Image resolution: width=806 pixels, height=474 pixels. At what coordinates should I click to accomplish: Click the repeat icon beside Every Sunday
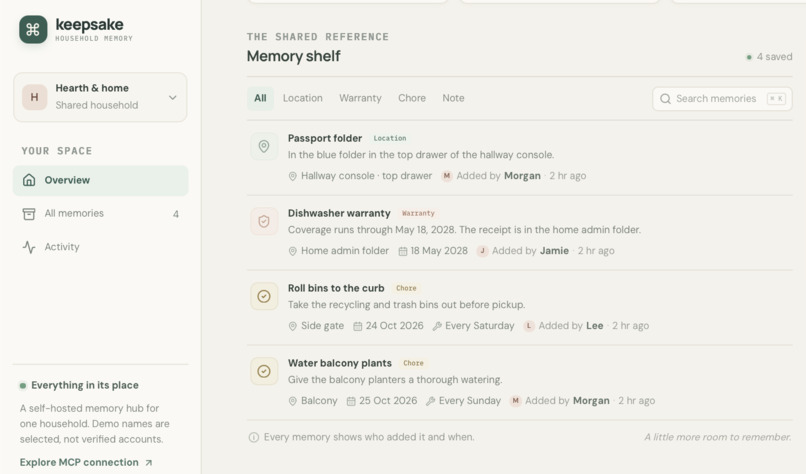click(x=431, y=402)
